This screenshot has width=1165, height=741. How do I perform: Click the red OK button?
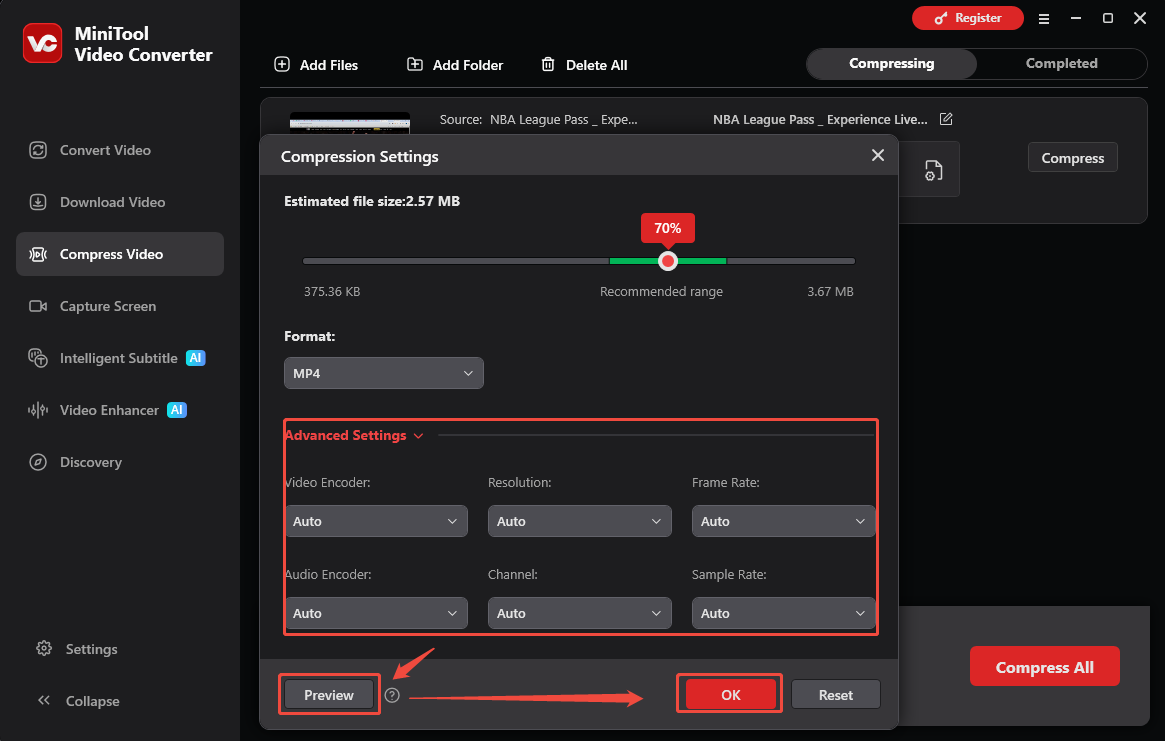click(x=730, y=694)
